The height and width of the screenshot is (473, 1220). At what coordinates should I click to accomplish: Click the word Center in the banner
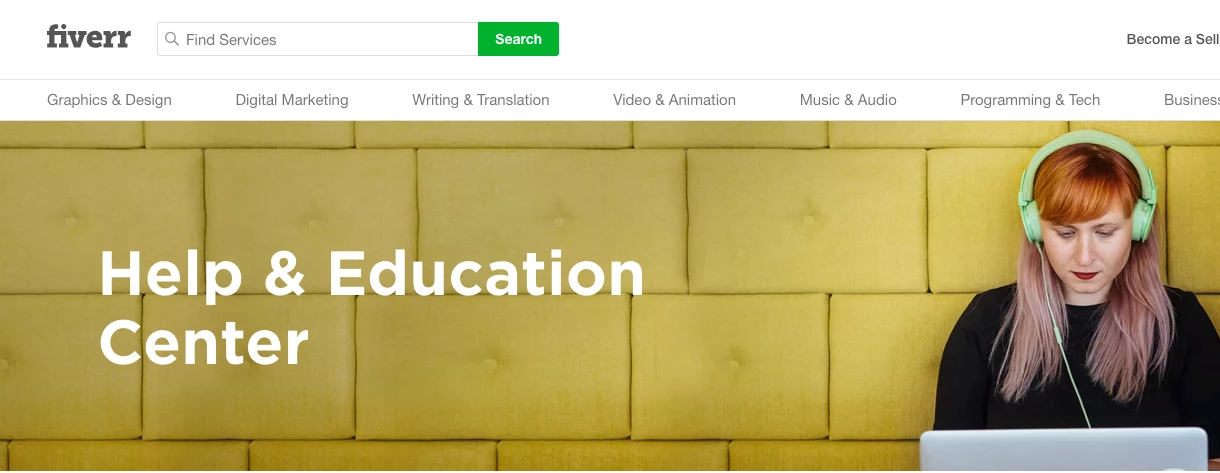[x=204, y=342]
